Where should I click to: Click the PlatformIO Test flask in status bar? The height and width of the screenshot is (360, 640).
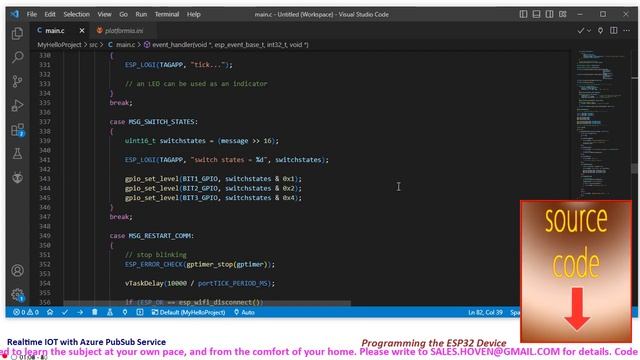click(x=110, y=312)
